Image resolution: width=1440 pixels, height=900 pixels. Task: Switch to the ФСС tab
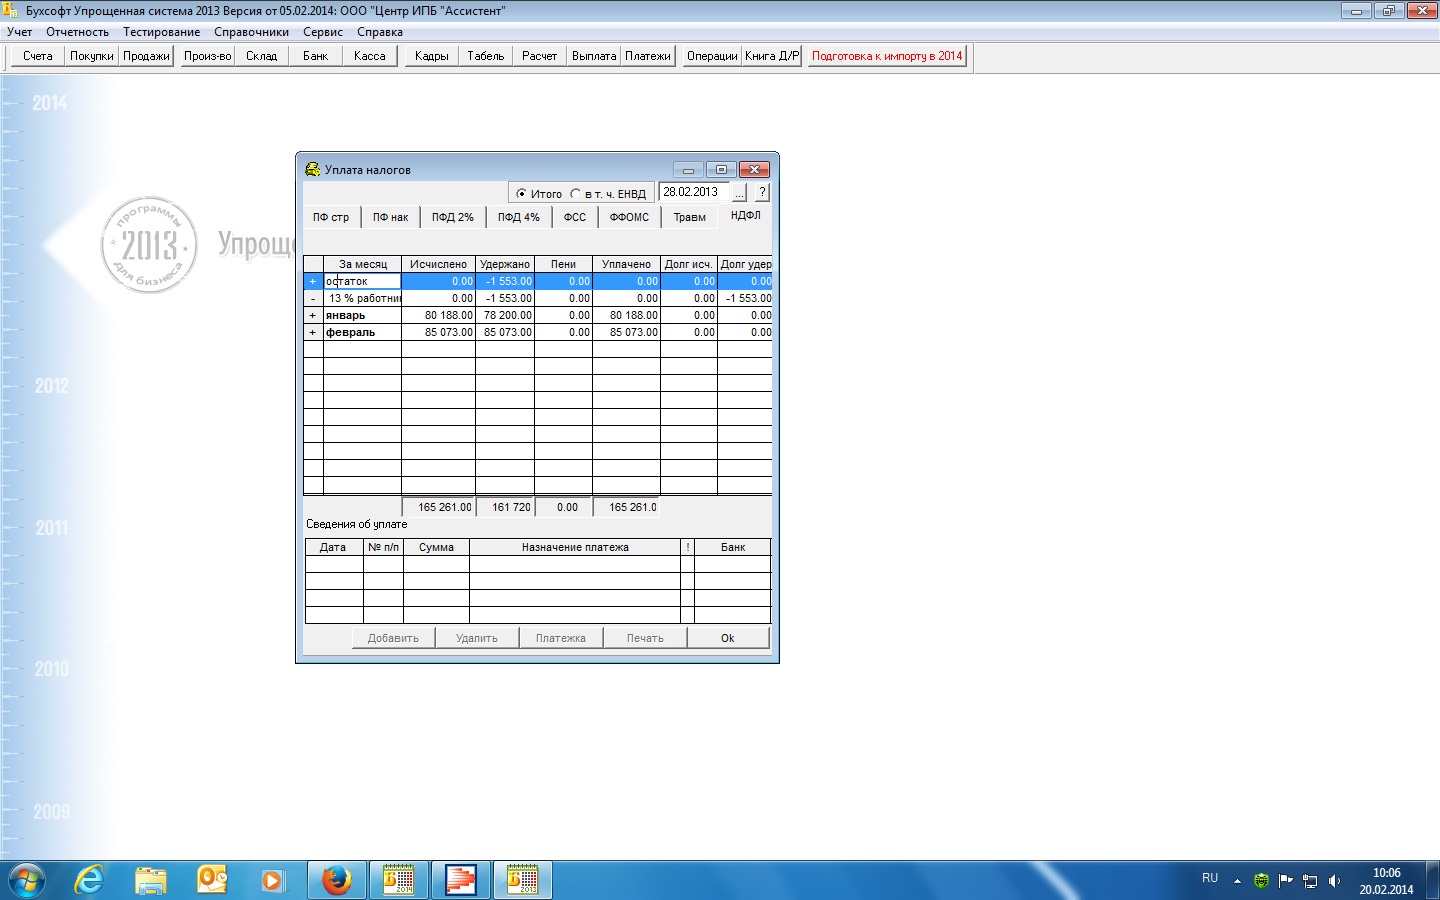point(574,217)
